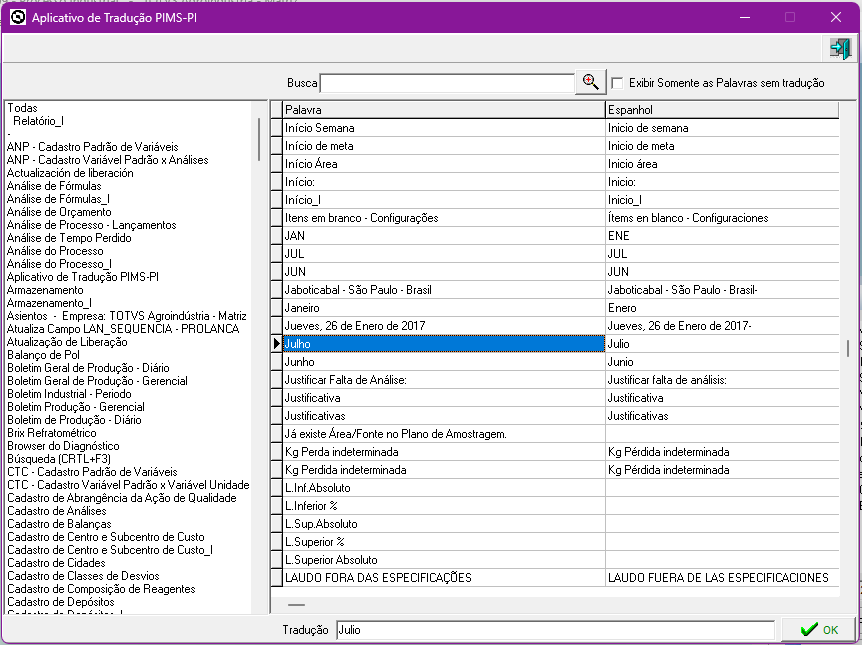Select Actualización de liberación item
Viewport: 862px width, 645px height.
point(70,173)
